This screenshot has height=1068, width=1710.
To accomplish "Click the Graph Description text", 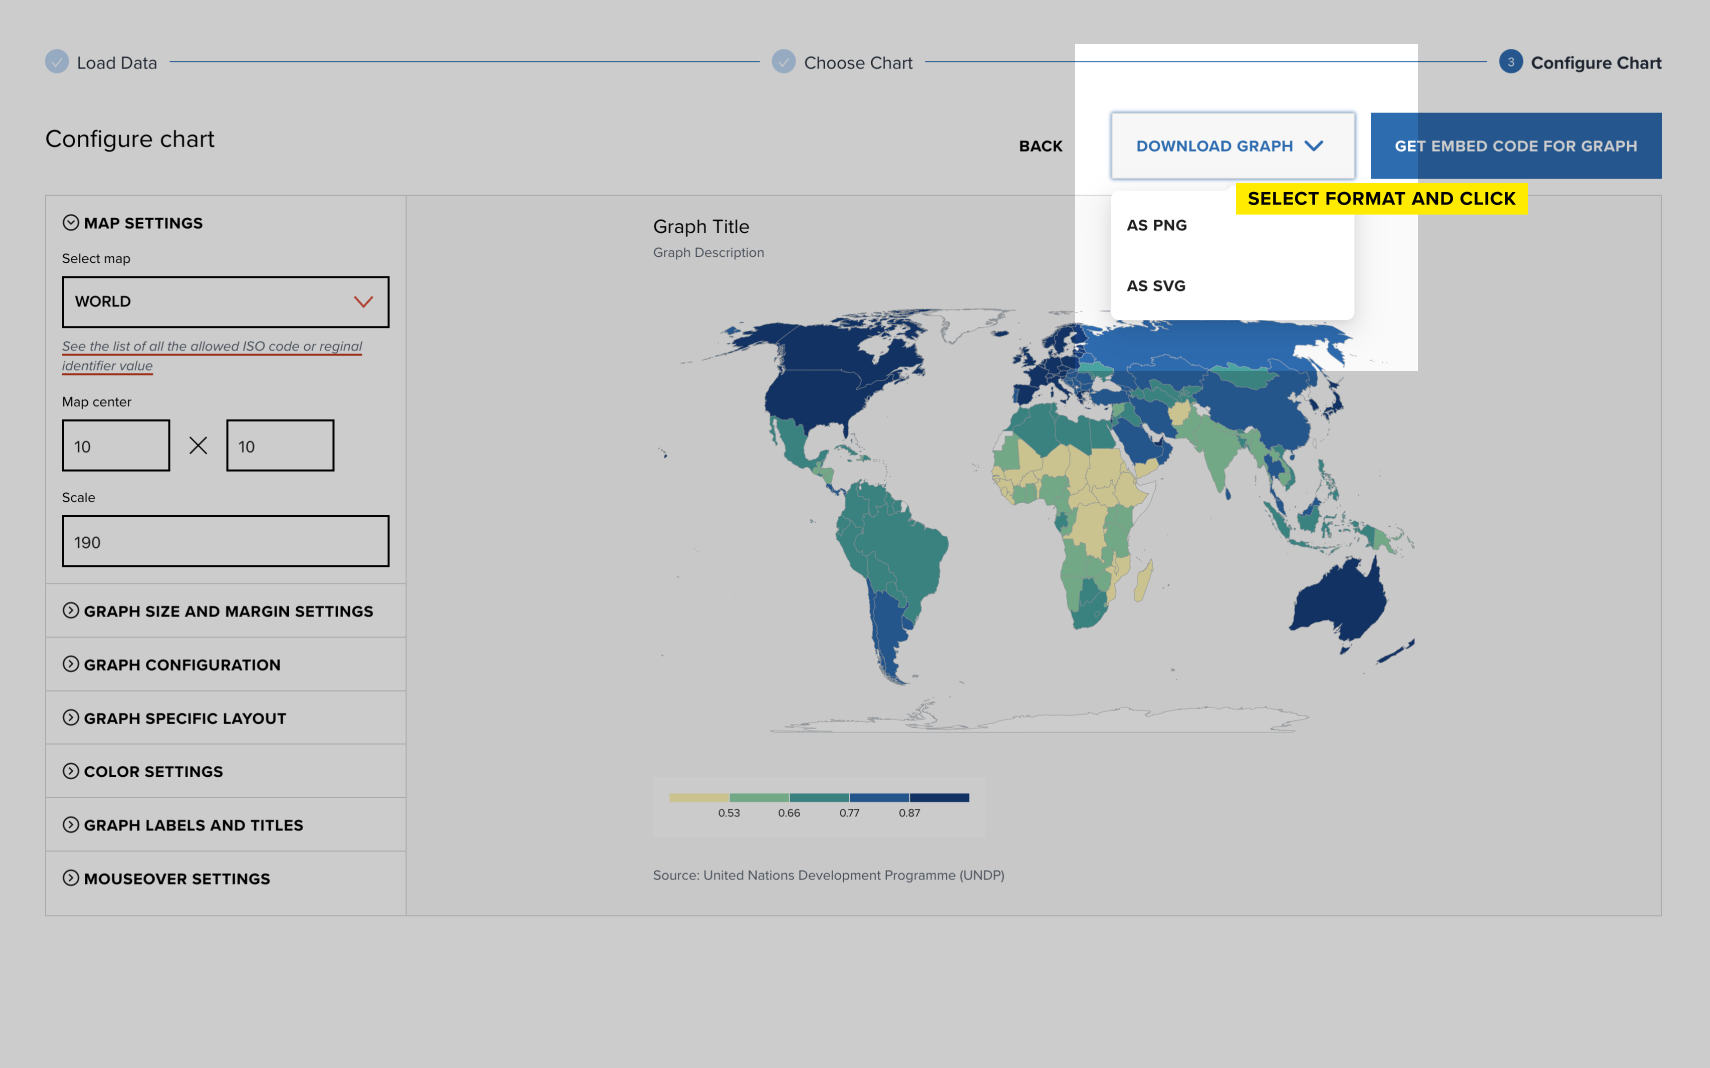I will click(709, 253).
